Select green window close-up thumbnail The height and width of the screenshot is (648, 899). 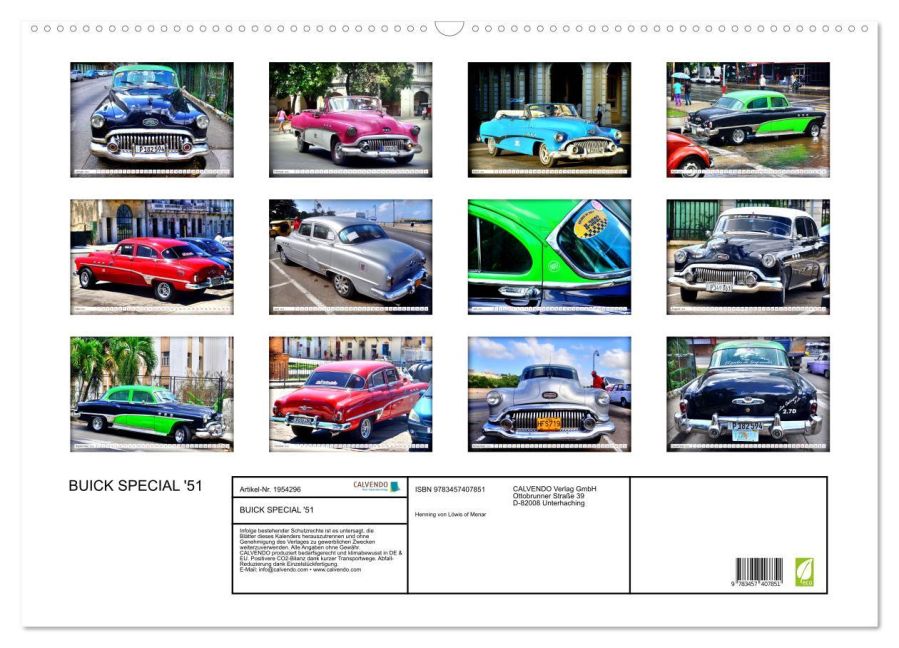click(549, 257)
